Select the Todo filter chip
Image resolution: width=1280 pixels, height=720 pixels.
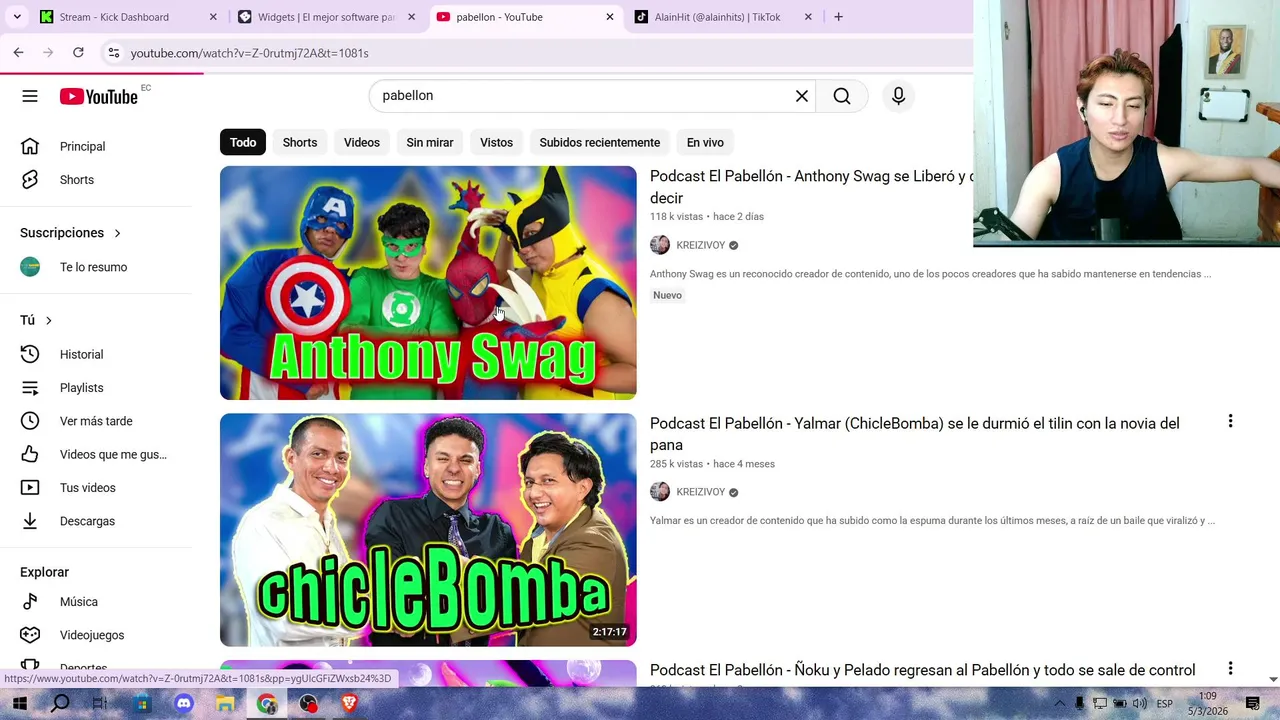pyautogui.click(x=243, y=142)
